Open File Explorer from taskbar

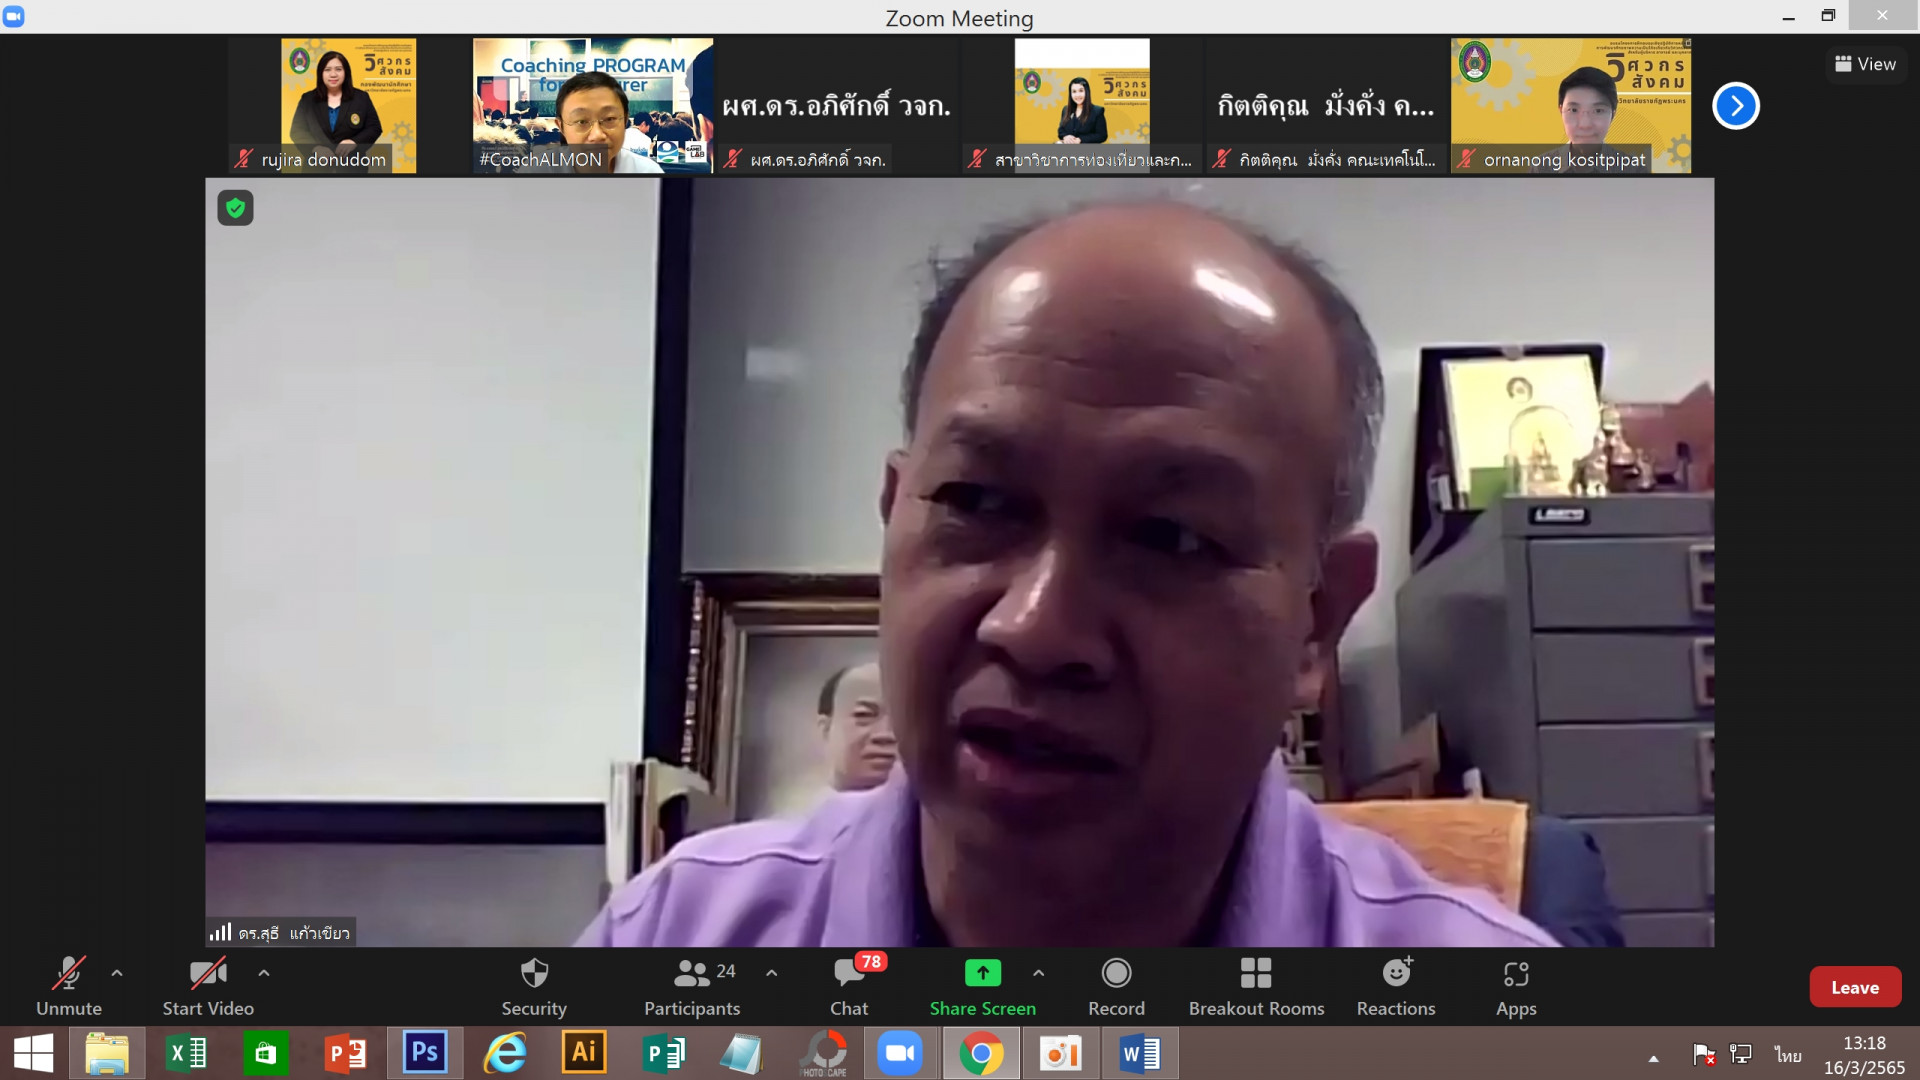[107, 1054]
